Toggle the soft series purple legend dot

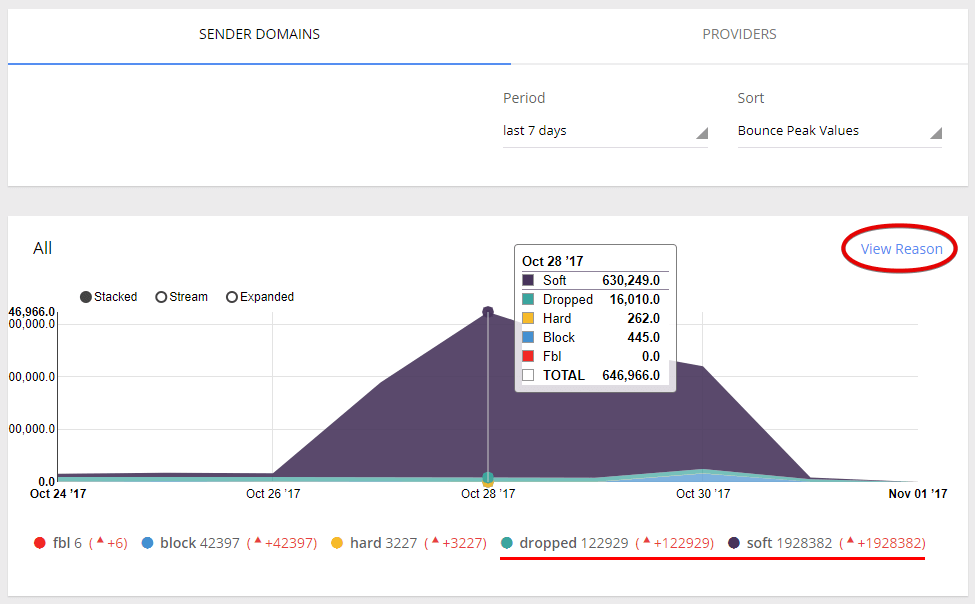point(734,543)
